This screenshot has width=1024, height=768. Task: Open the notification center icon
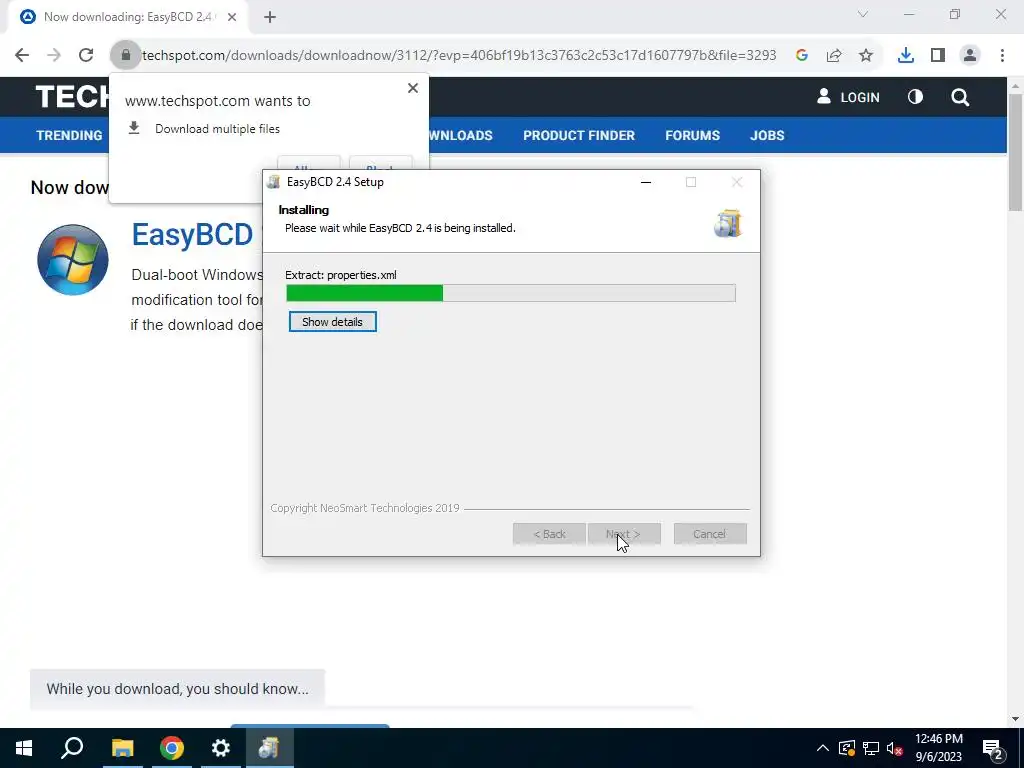[x=993, y=748]
